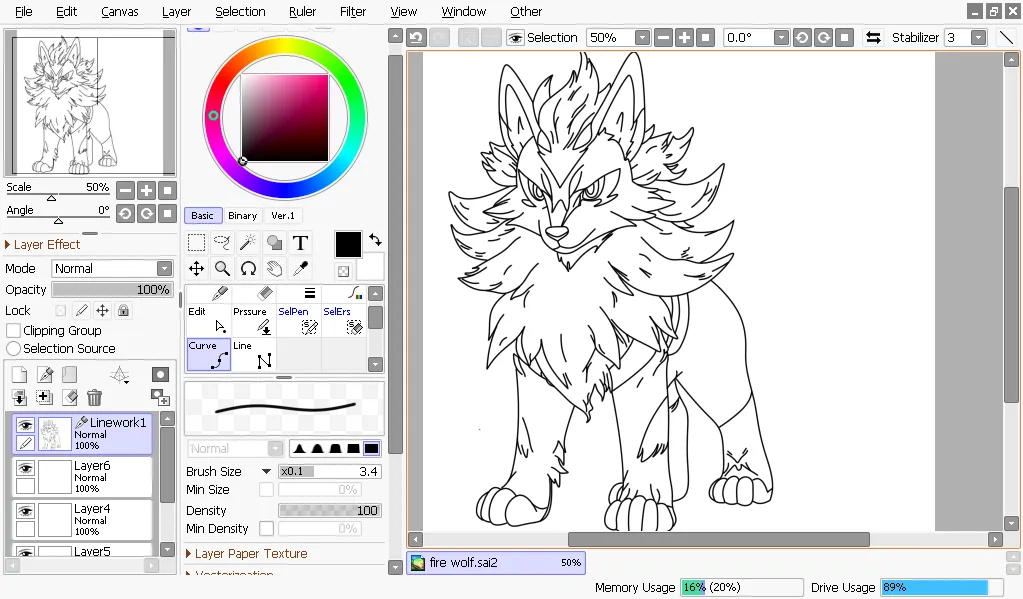Viewport: 1023px width, 599px height.
Task: Choose the SelPen tool
Action: point(298,320)
